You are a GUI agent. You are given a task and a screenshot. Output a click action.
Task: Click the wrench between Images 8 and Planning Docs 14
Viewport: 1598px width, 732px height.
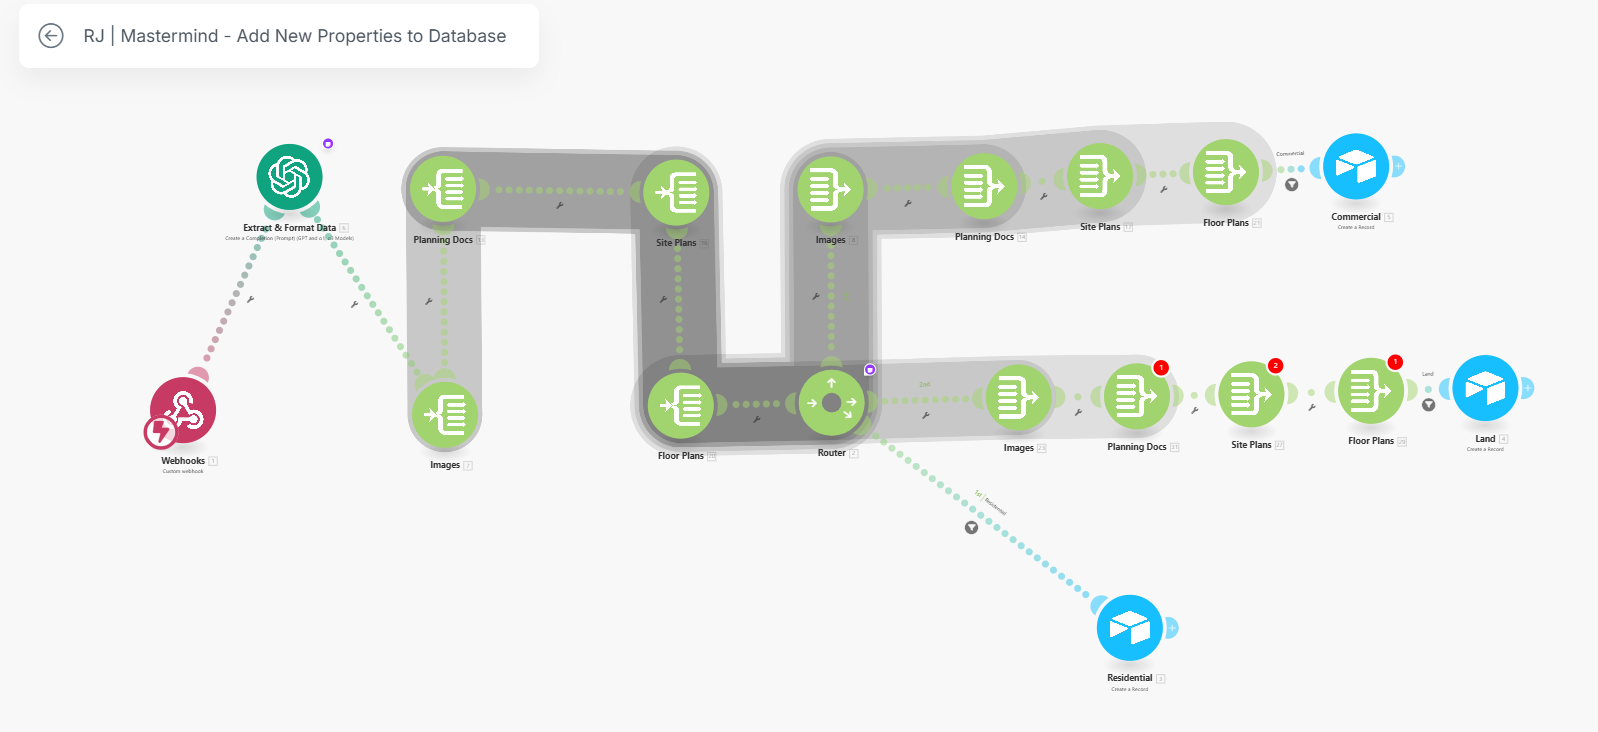point(908,204)
